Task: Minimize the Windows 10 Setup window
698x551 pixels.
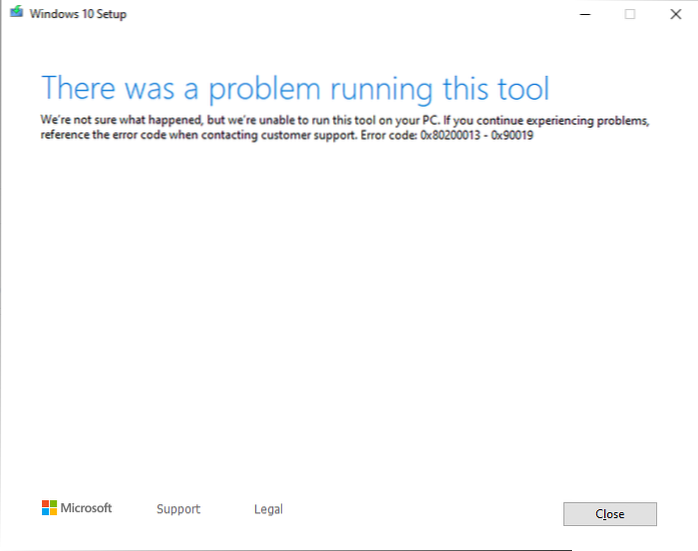Action: click(x=585, y=14)
